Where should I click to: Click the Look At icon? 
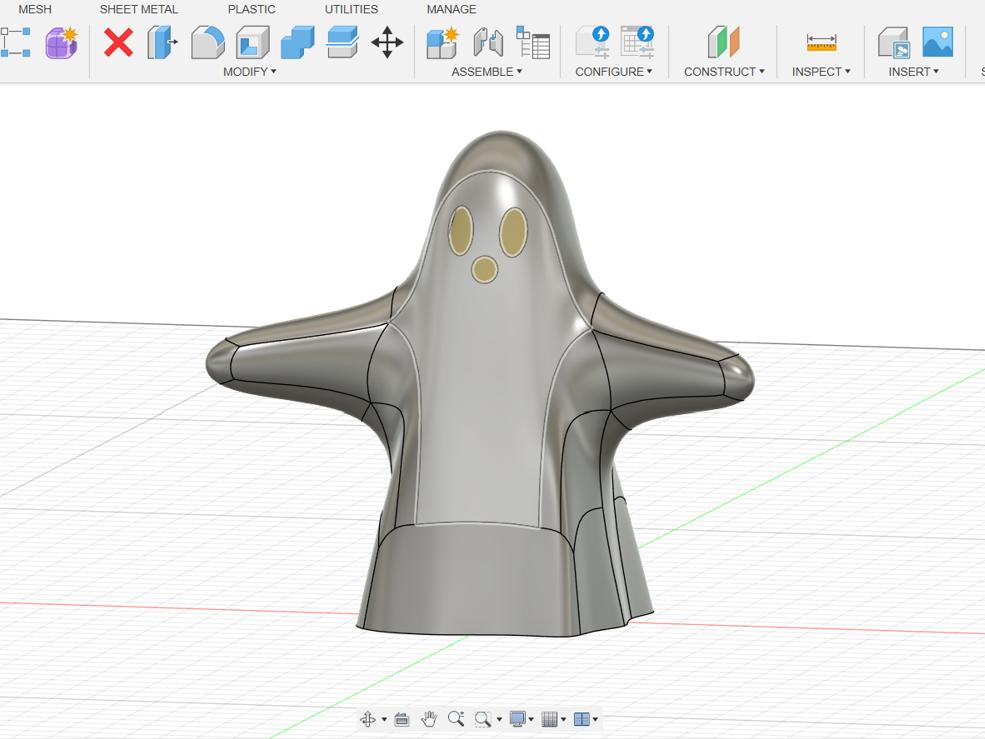coord(401,719)
